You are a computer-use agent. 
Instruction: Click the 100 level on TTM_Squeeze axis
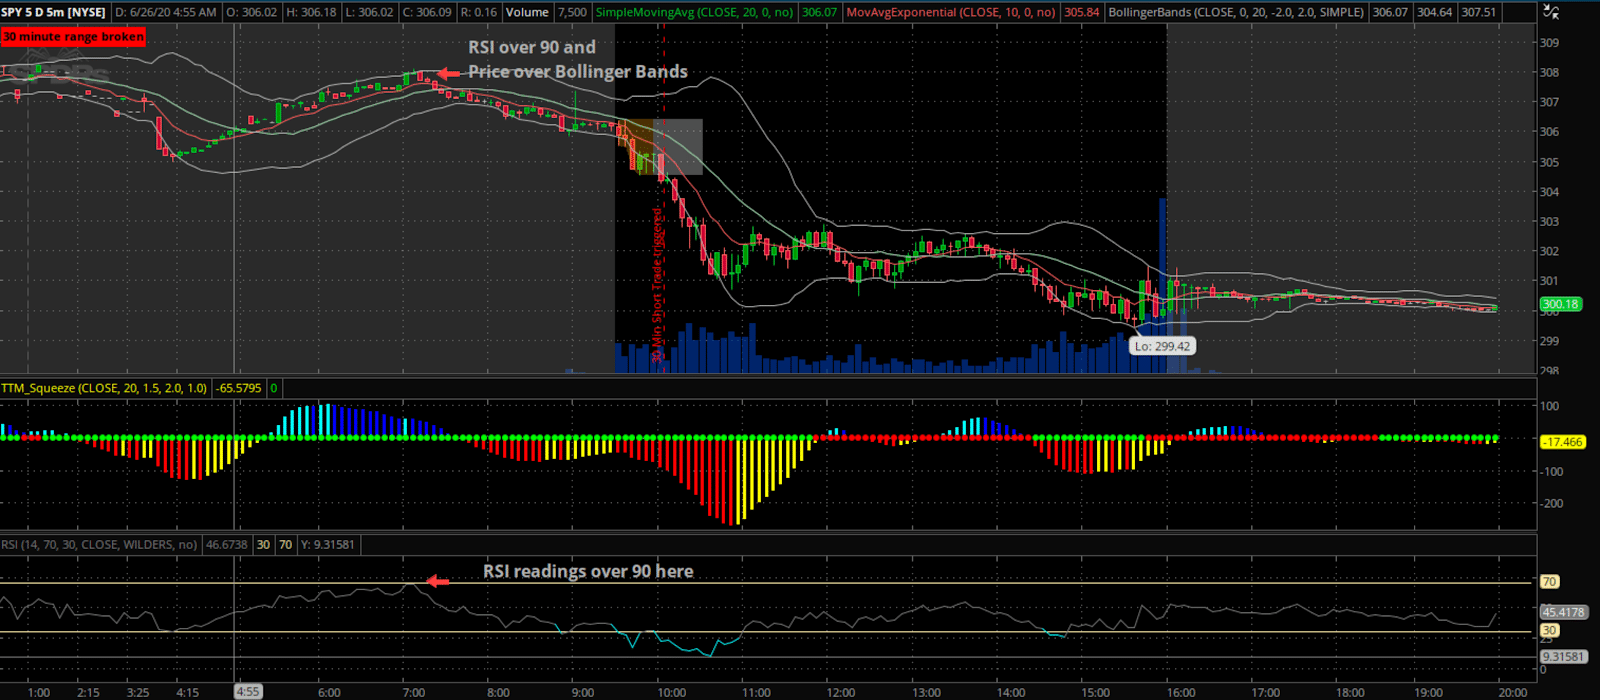click(1549, 406)
